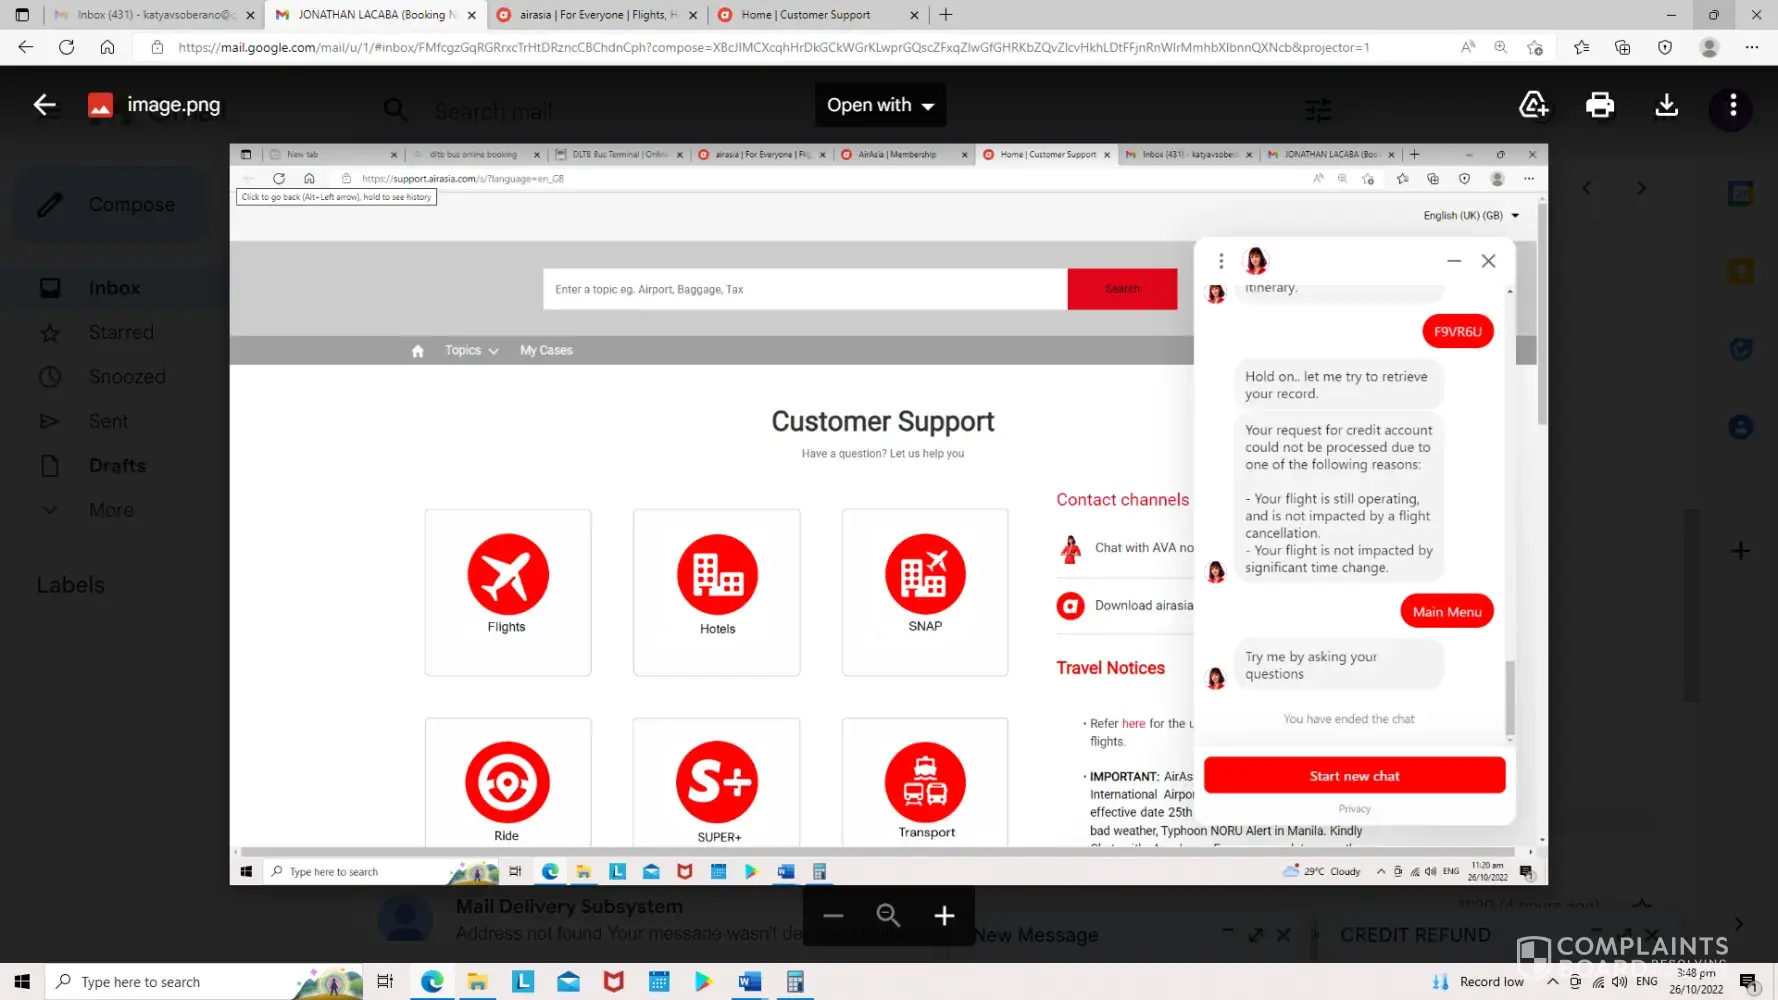The height and width of the screenshot is (1000, 1778).
Task: Zoom in on the previewed image
Action: [x=944, y=915]
